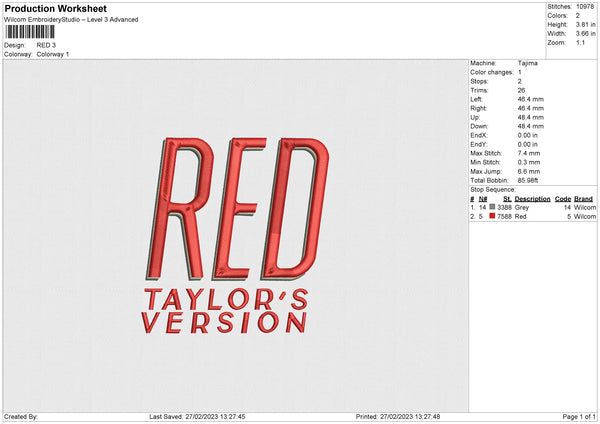Click the Height value 3.81 in
This screenshot has height=424, width=600.
pyautogui.click(x=585, y=24)
